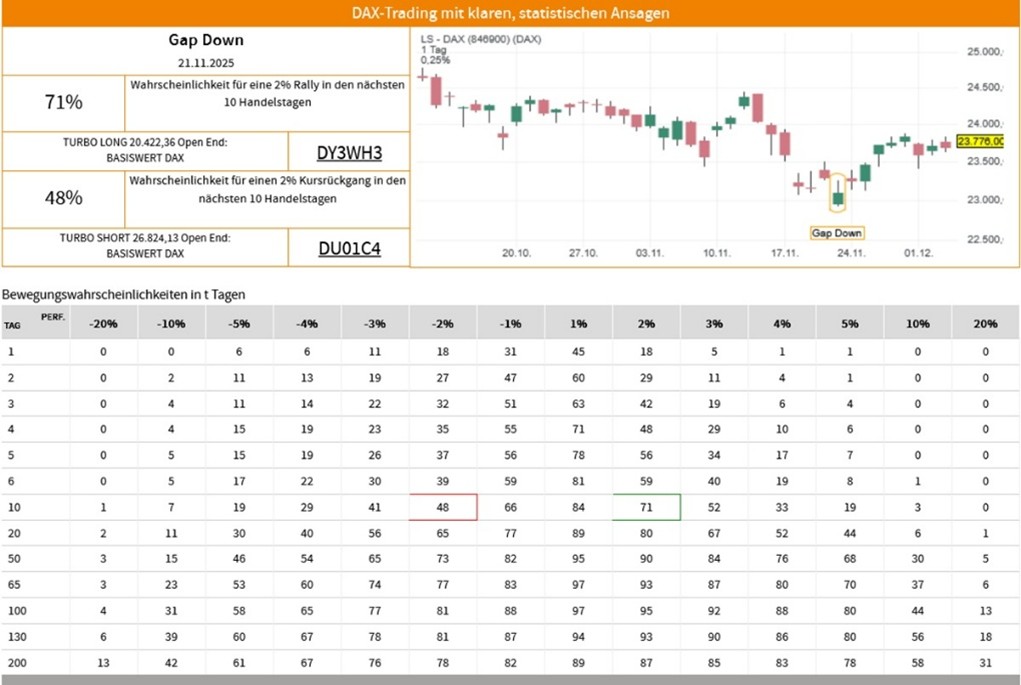The image size is (1021, 685).
Task: Select the green-outlined 71 cell in table
Action: 646,507
